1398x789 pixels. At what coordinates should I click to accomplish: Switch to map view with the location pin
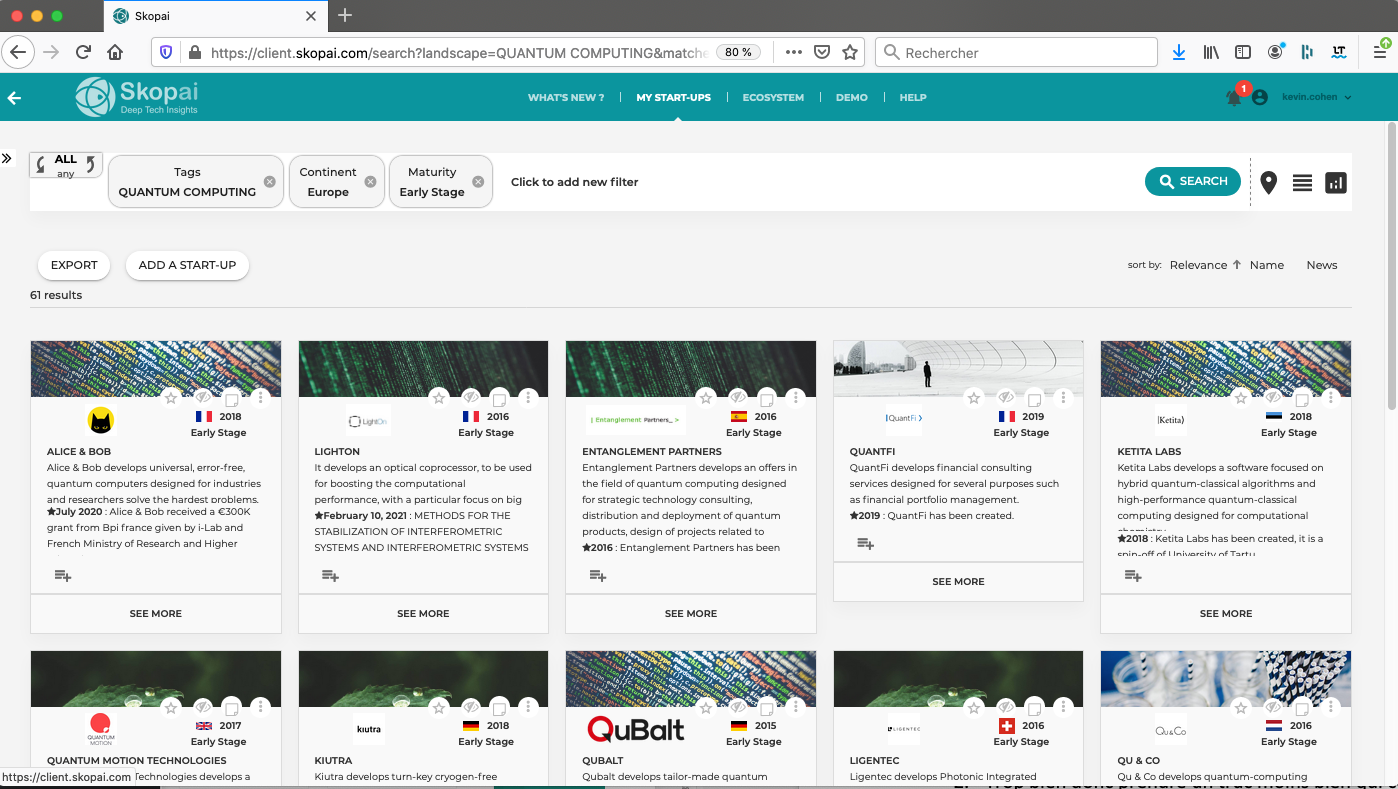tap(1269, 182)
